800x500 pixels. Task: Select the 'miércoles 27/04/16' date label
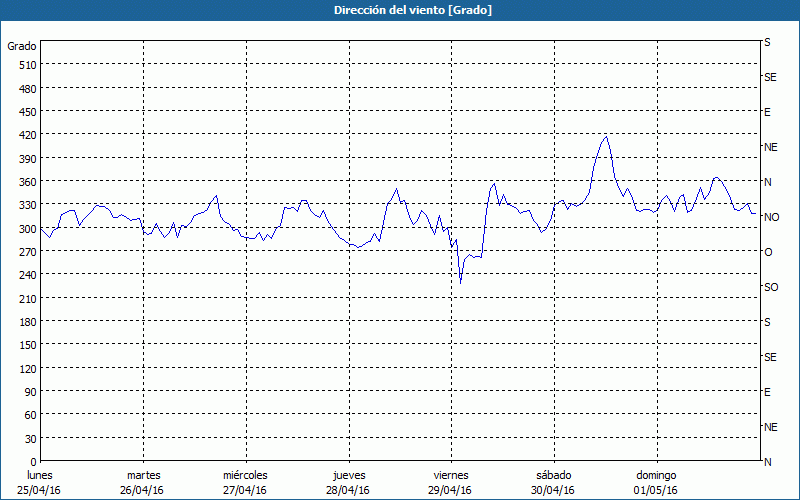[245, 482]
